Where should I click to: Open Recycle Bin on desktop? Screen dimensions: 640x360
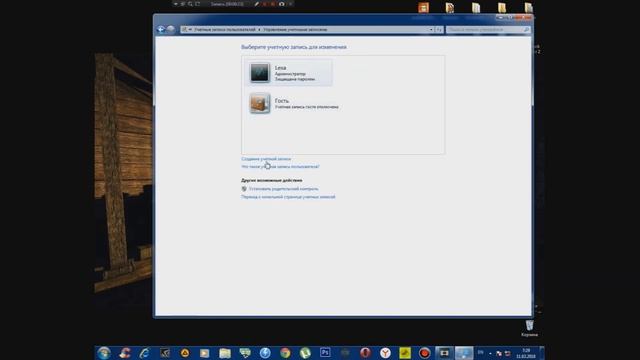pos(529,328)
